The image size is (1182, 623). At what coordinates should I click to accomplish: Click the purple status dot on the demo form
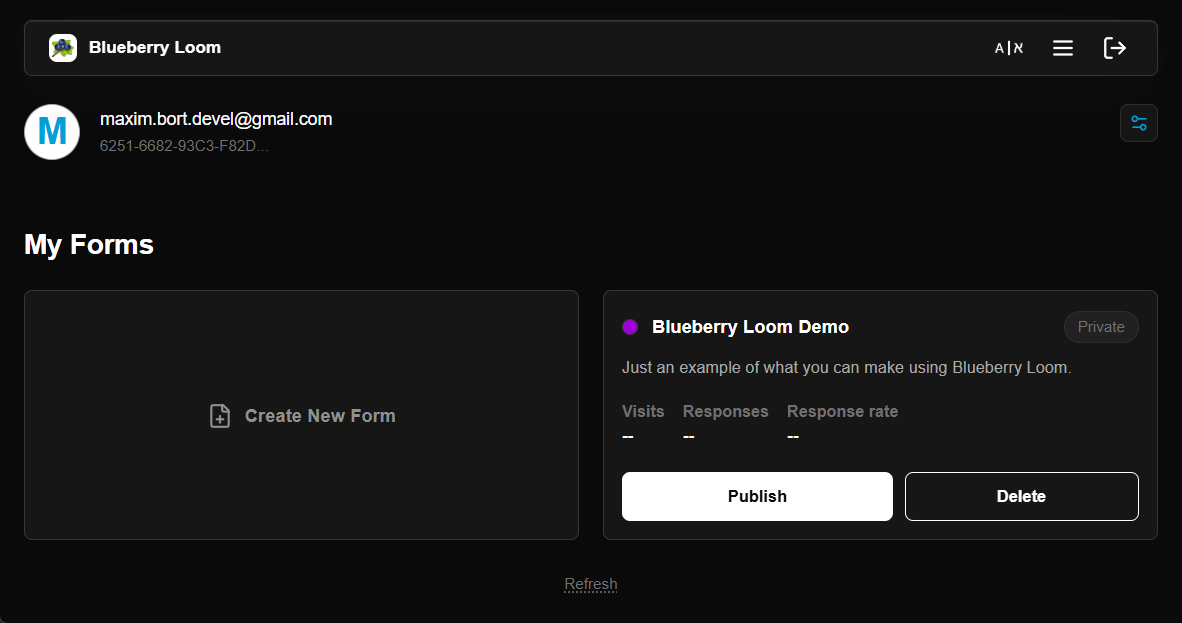tap(630, 326)
